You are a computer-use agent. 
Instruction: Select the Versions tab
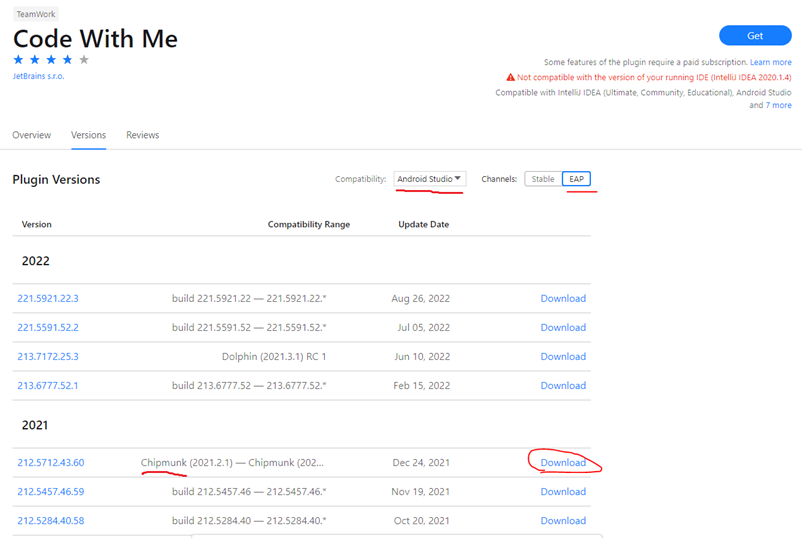(x=88, y=135)
